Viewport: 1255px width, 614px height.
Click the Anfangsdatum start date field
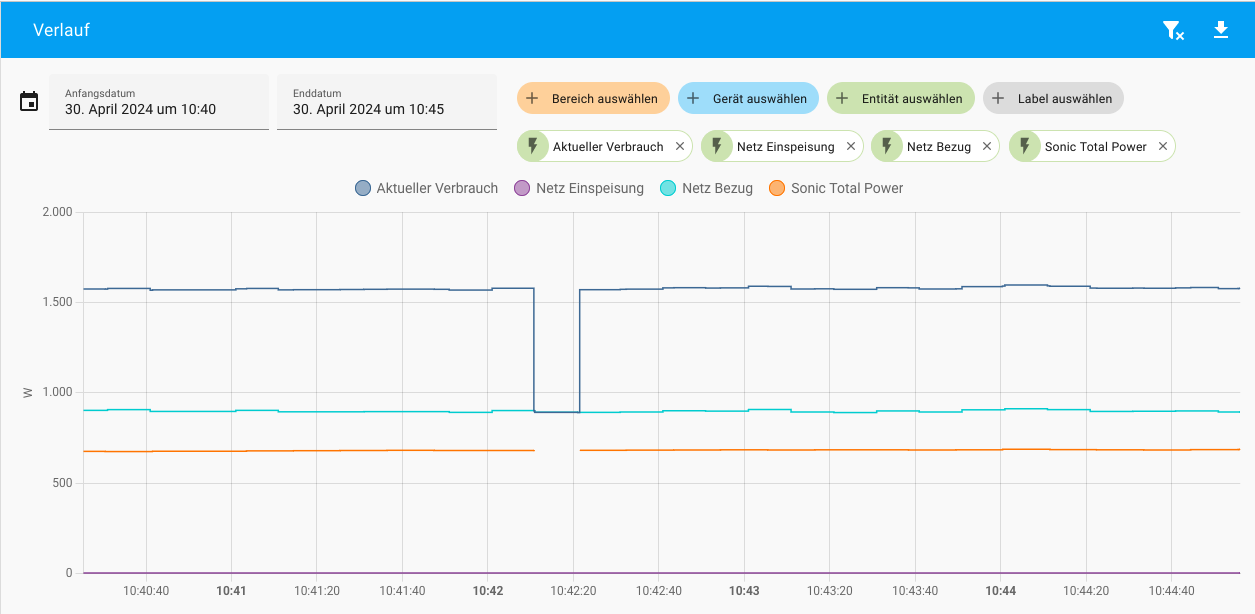point(159,102)
